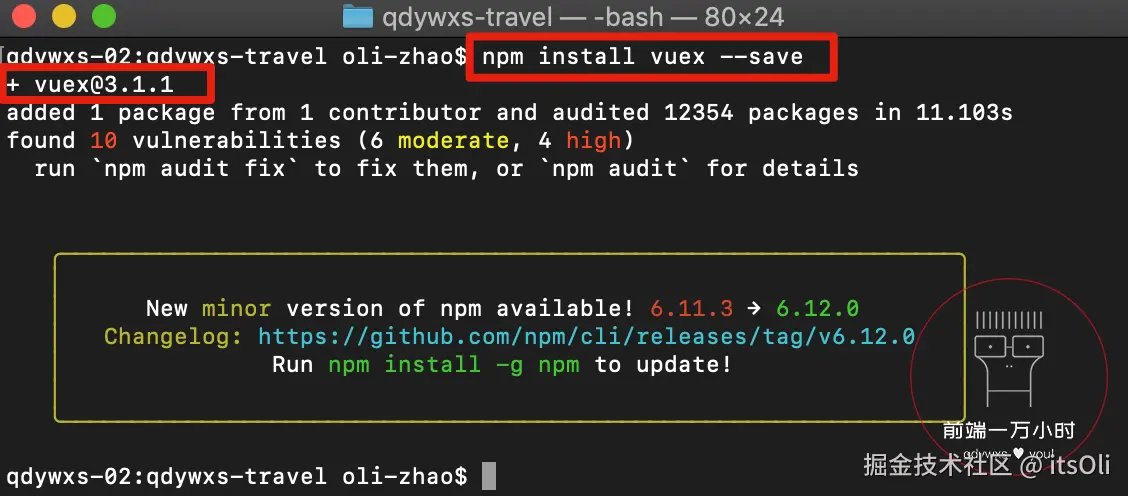Click the yellow minimize window button
The height and width of the screenshot is (496, 1128).
coord(65,16)
